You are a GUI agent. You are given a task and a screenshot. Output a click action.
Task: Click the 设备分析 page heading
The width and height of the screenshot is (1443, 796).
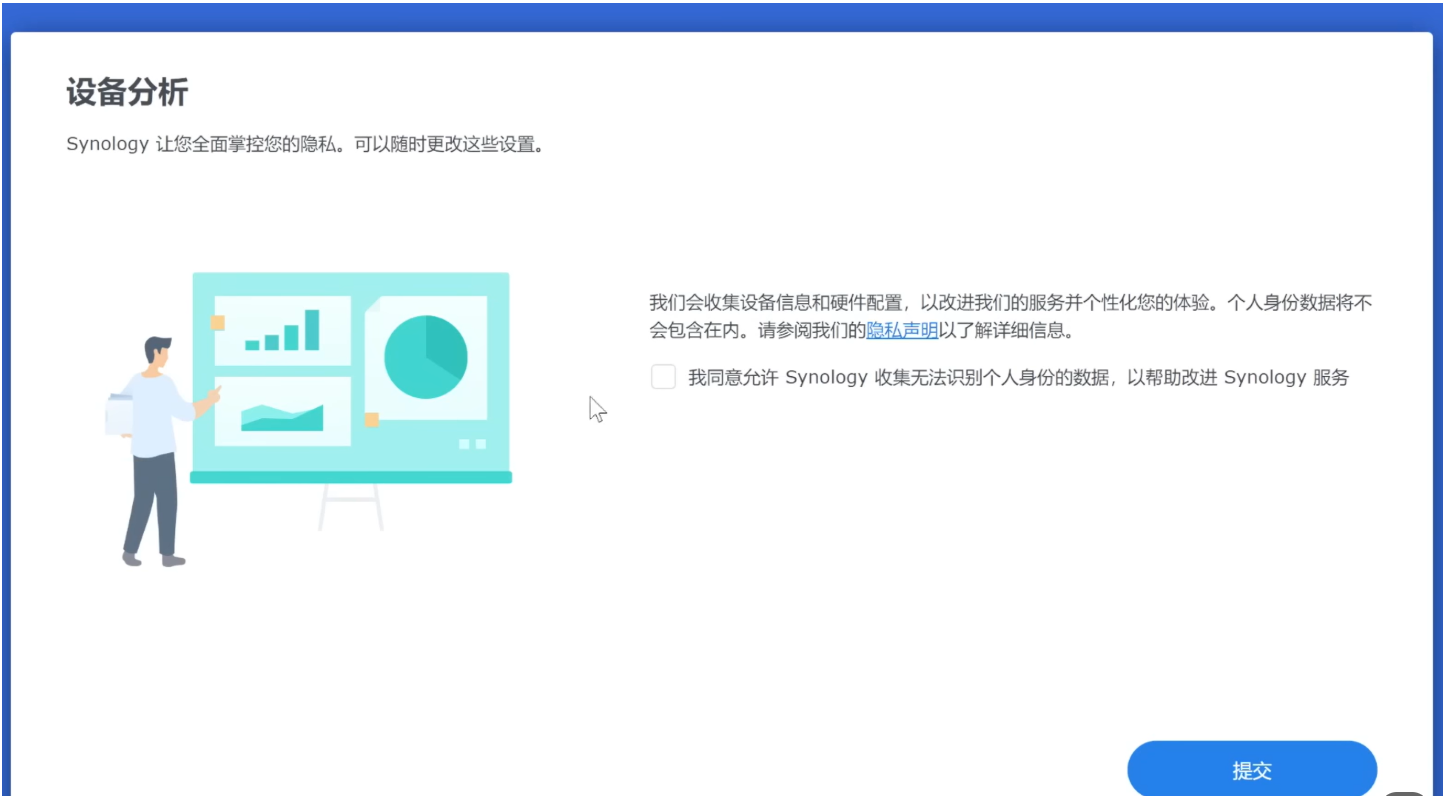127,93
